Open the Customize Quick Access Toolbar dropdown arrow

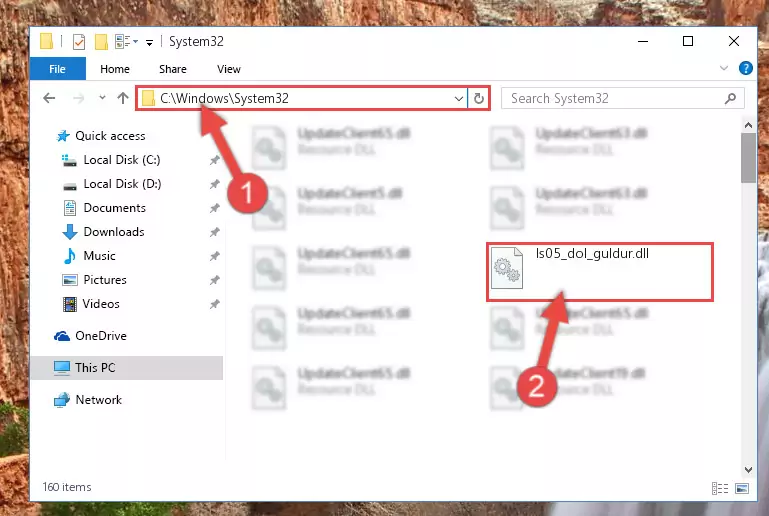[x=149, y=43]
